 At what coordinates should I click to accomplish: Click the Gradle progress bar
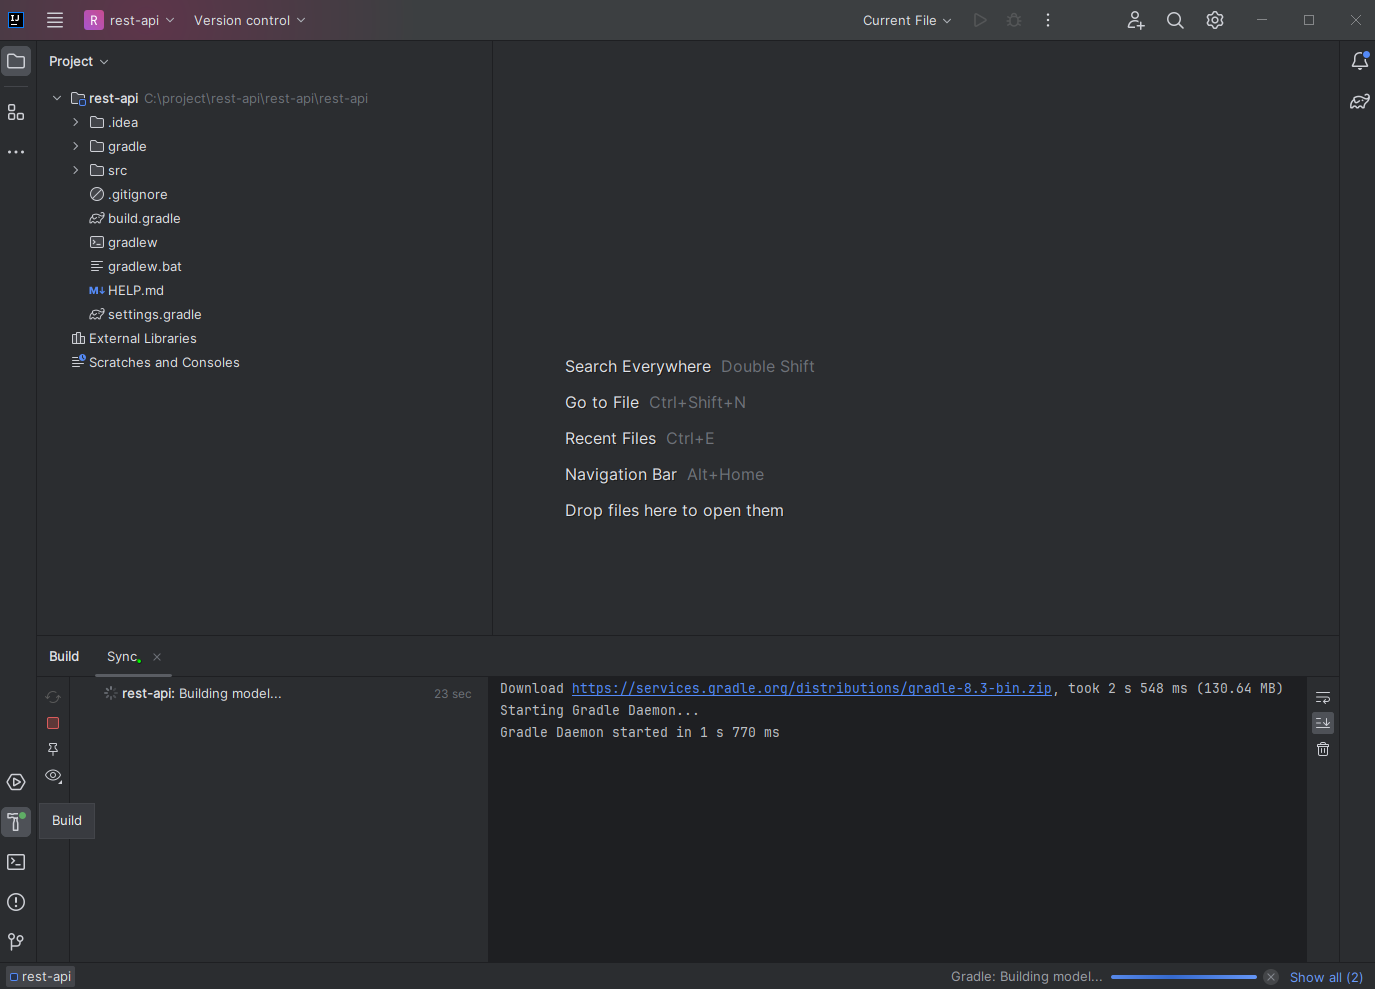point(1183,977)
